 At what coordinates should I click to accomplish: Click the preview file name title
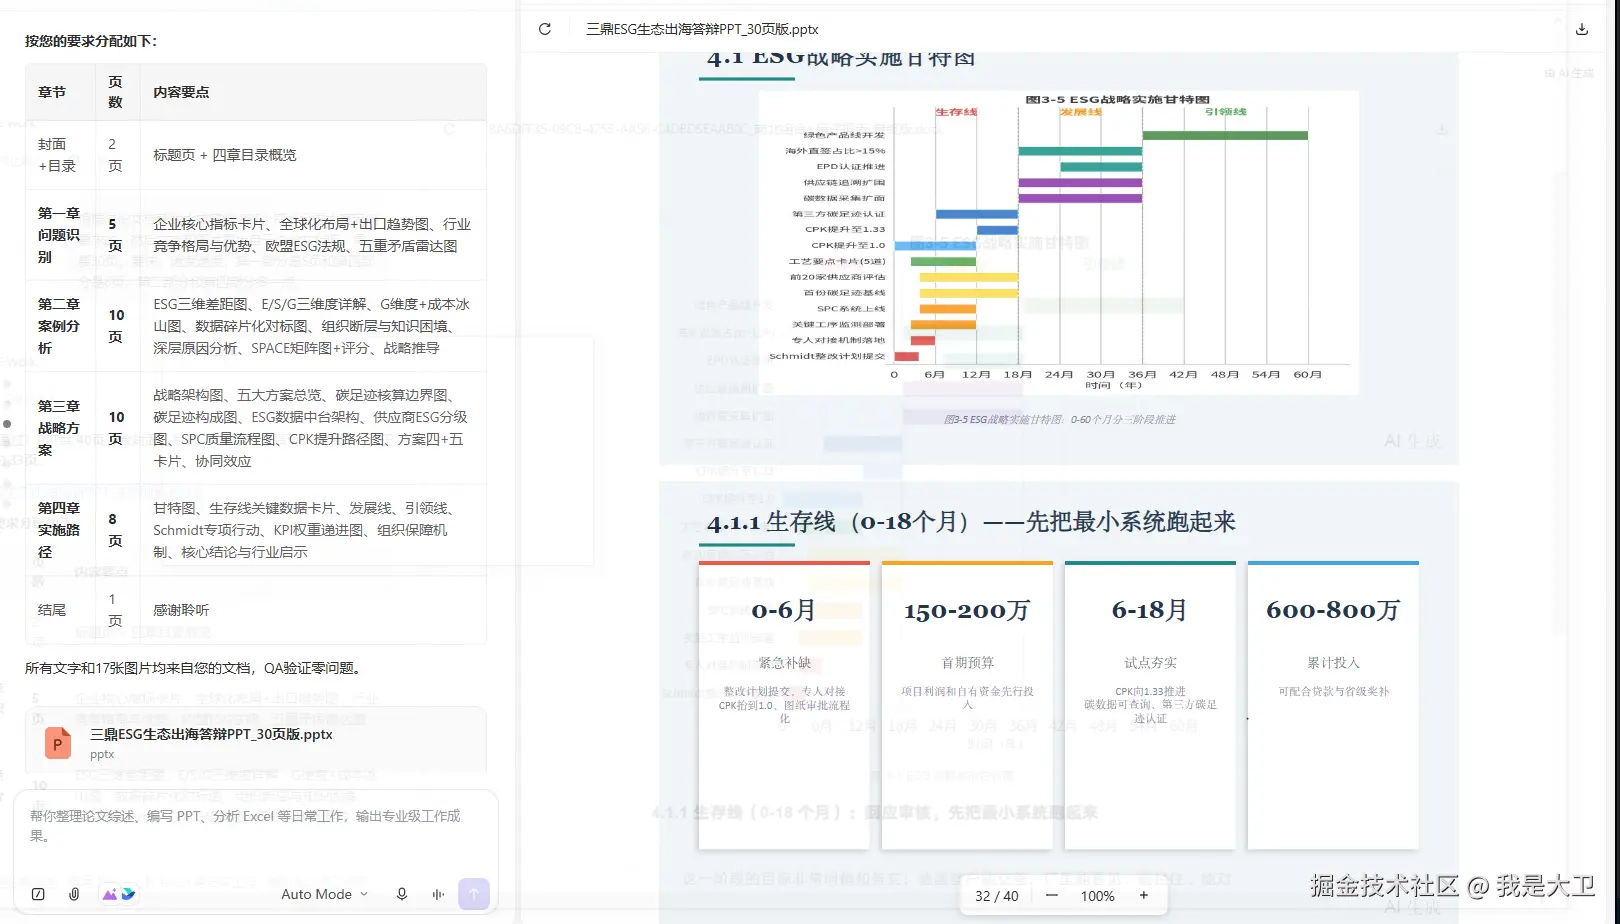click(x=702, y=29)
